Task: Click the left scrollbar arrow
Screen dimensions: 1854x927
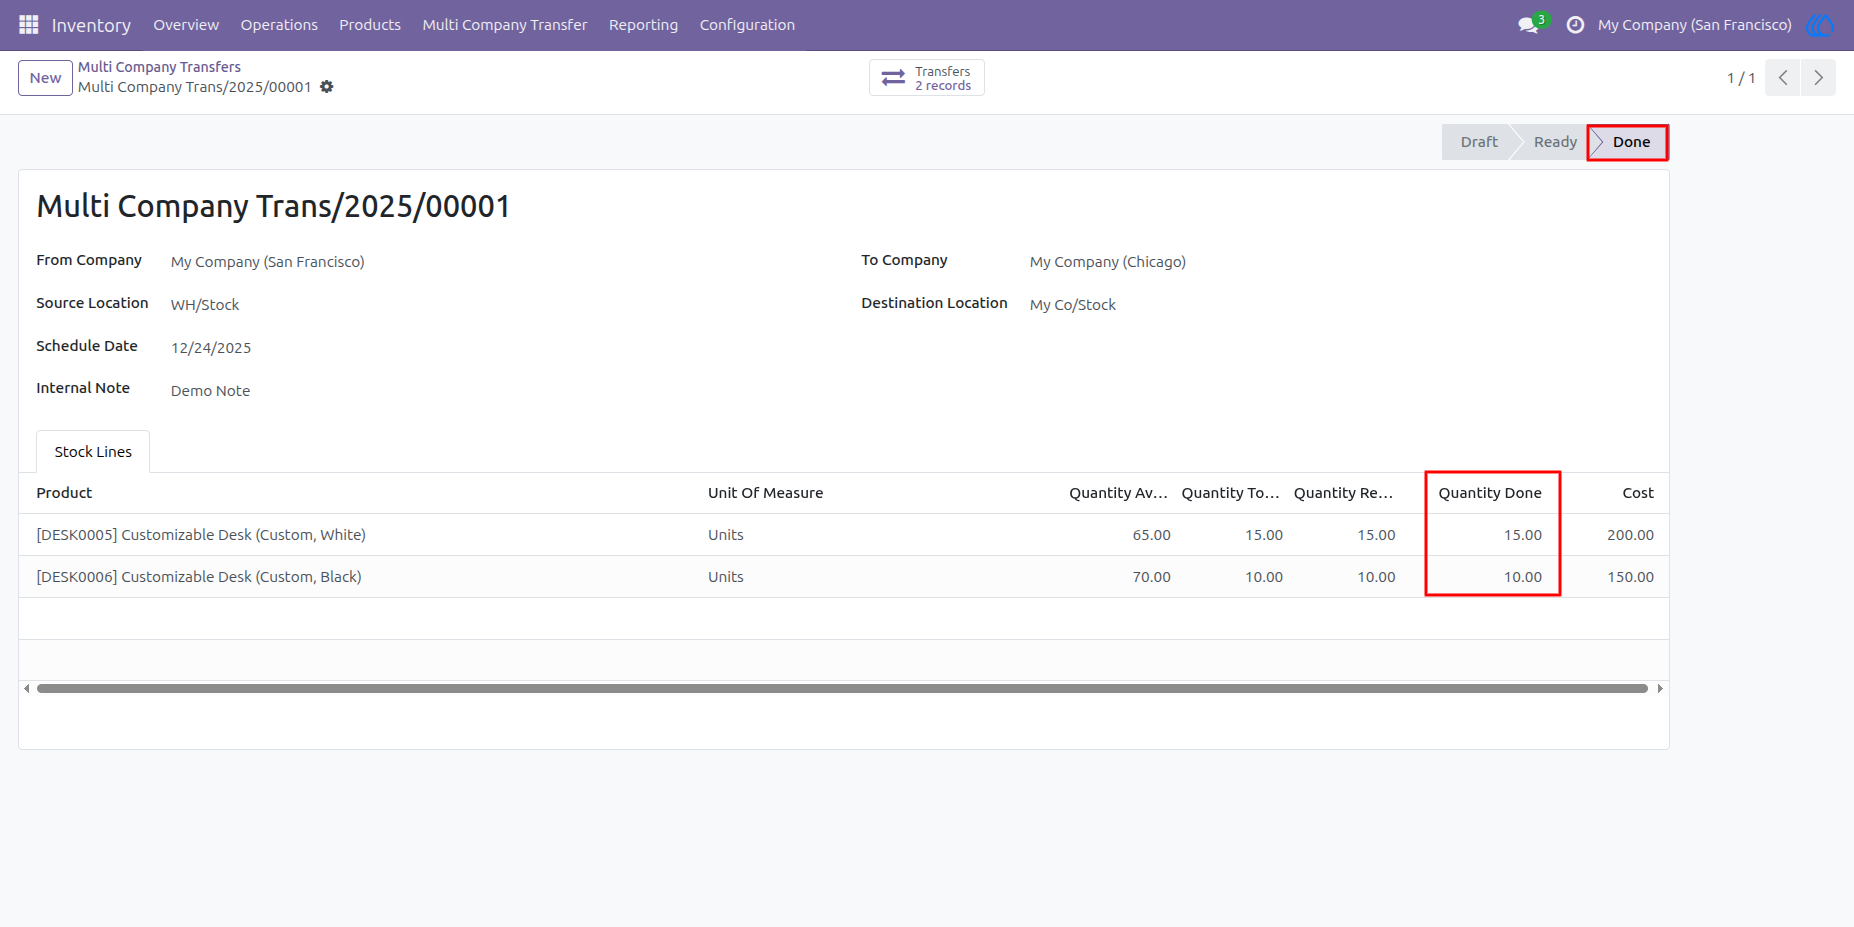Action: click(x=26, y=688)
